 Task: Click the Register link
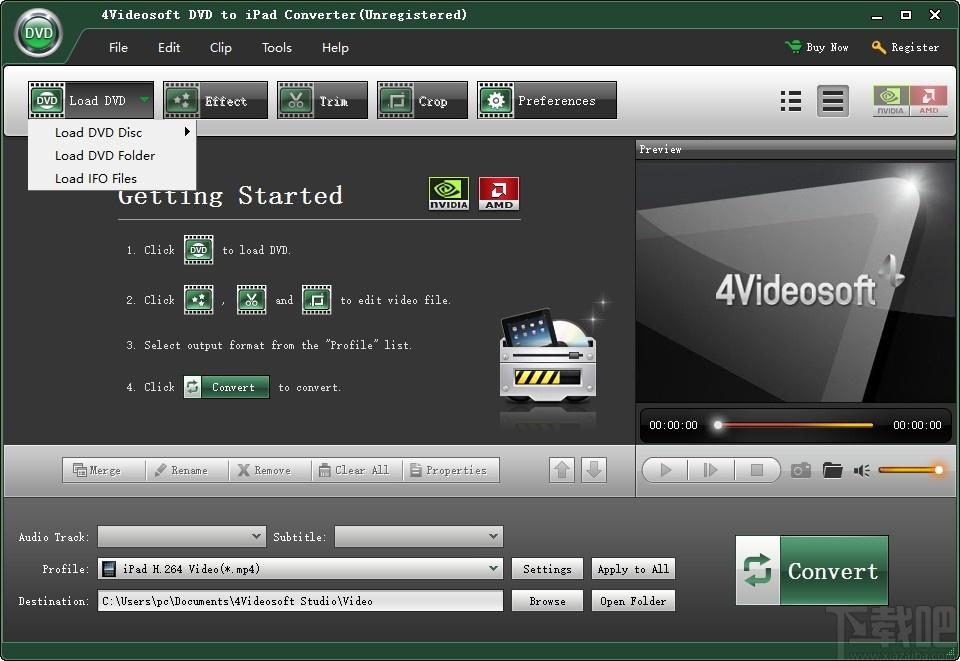coord(906,47)
